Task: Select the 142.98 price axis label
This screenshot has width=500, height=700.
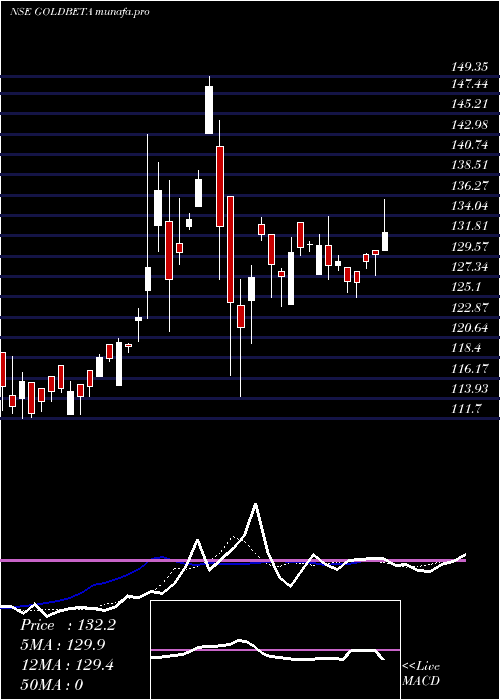Action: 470,125
